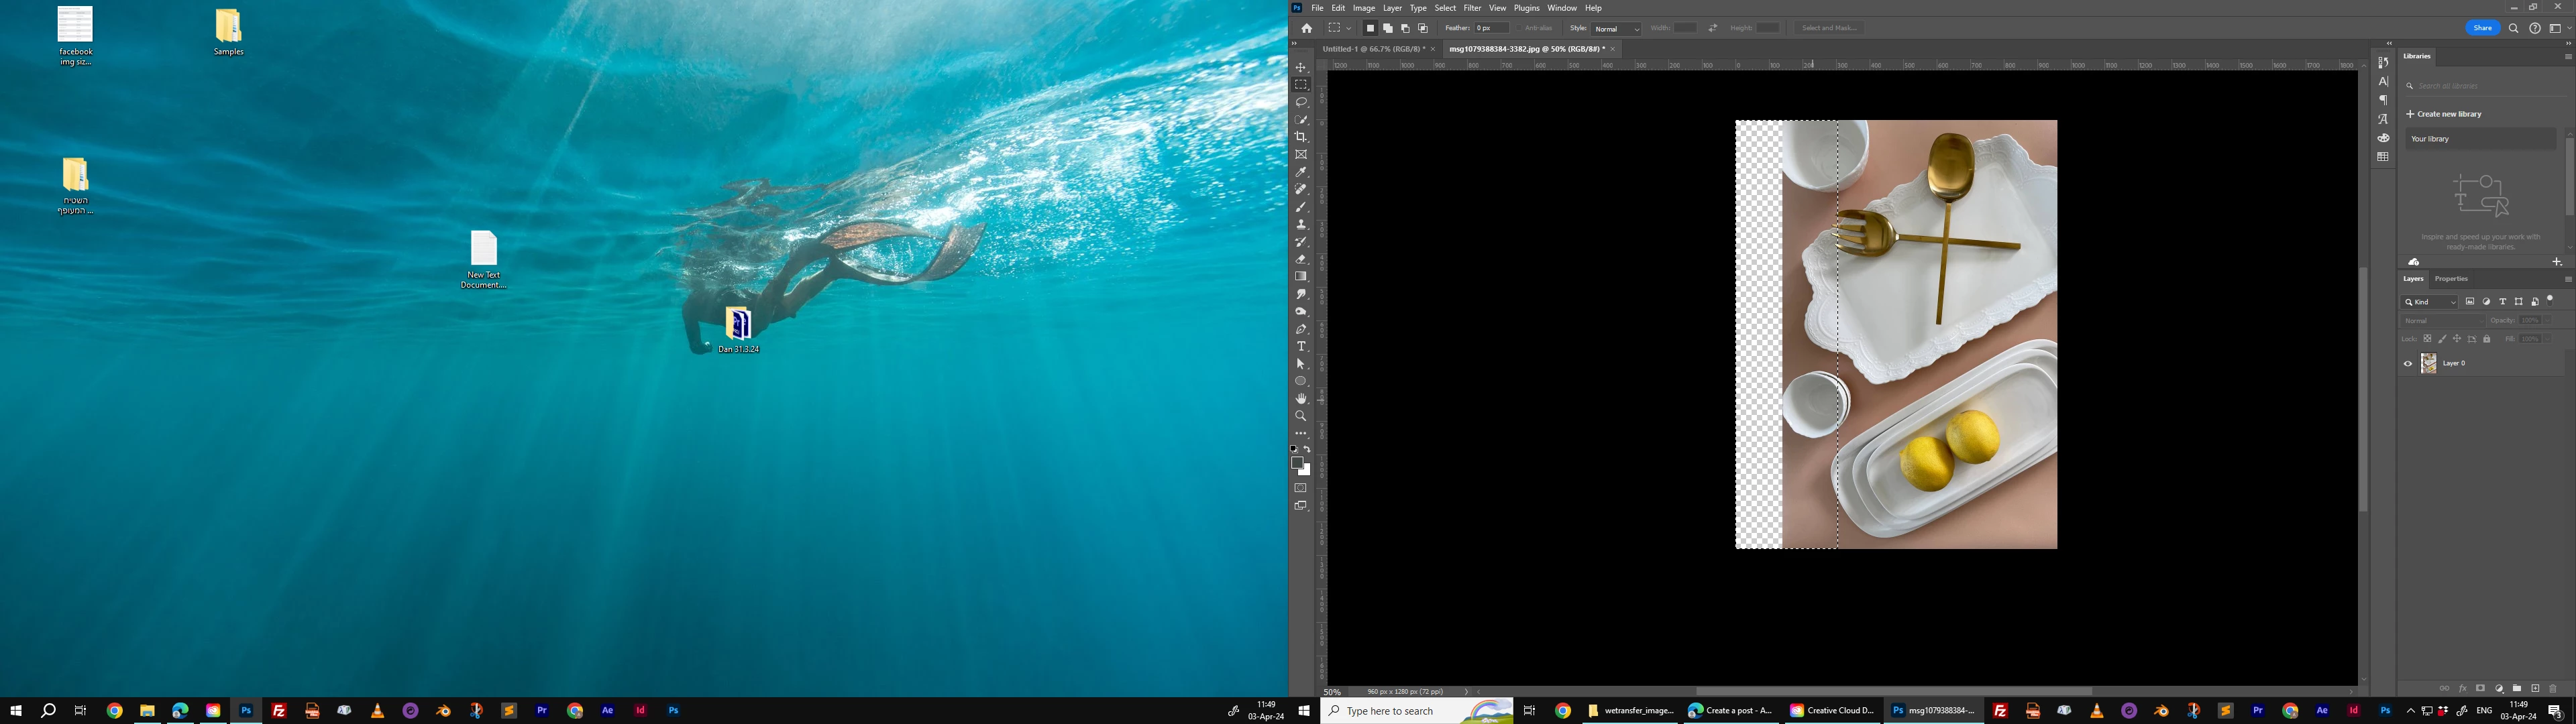Select the Hand tool

click(1301, 398)
